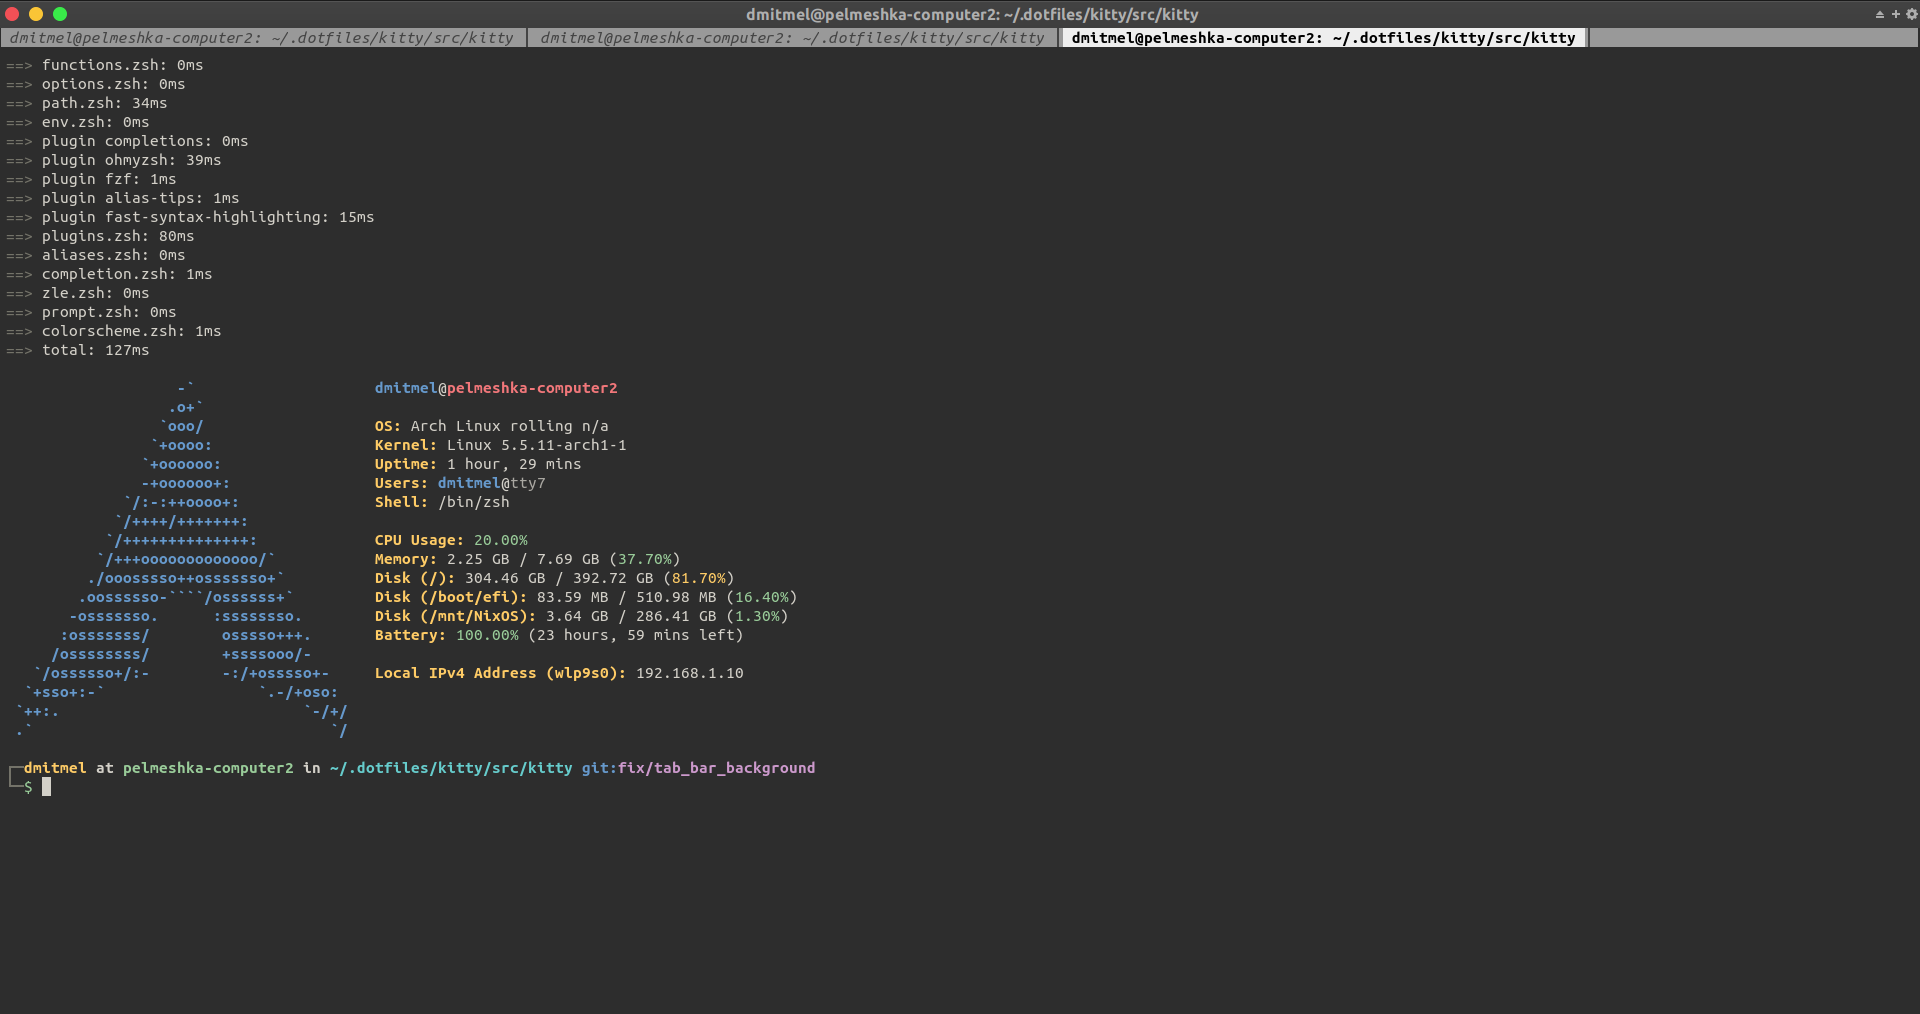Click the 'zle.zsh: 0ms' line
This screenshot has height=1014, width=1920.
click(77, 293)
